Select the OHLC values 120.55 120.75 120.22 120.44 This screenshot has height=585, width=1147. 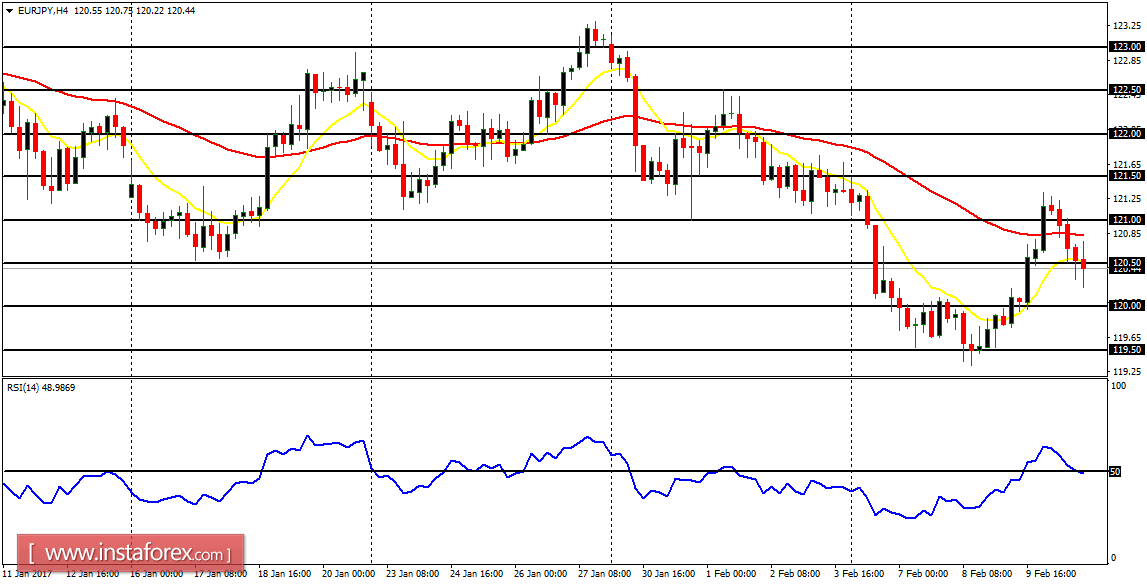point(134,11)
